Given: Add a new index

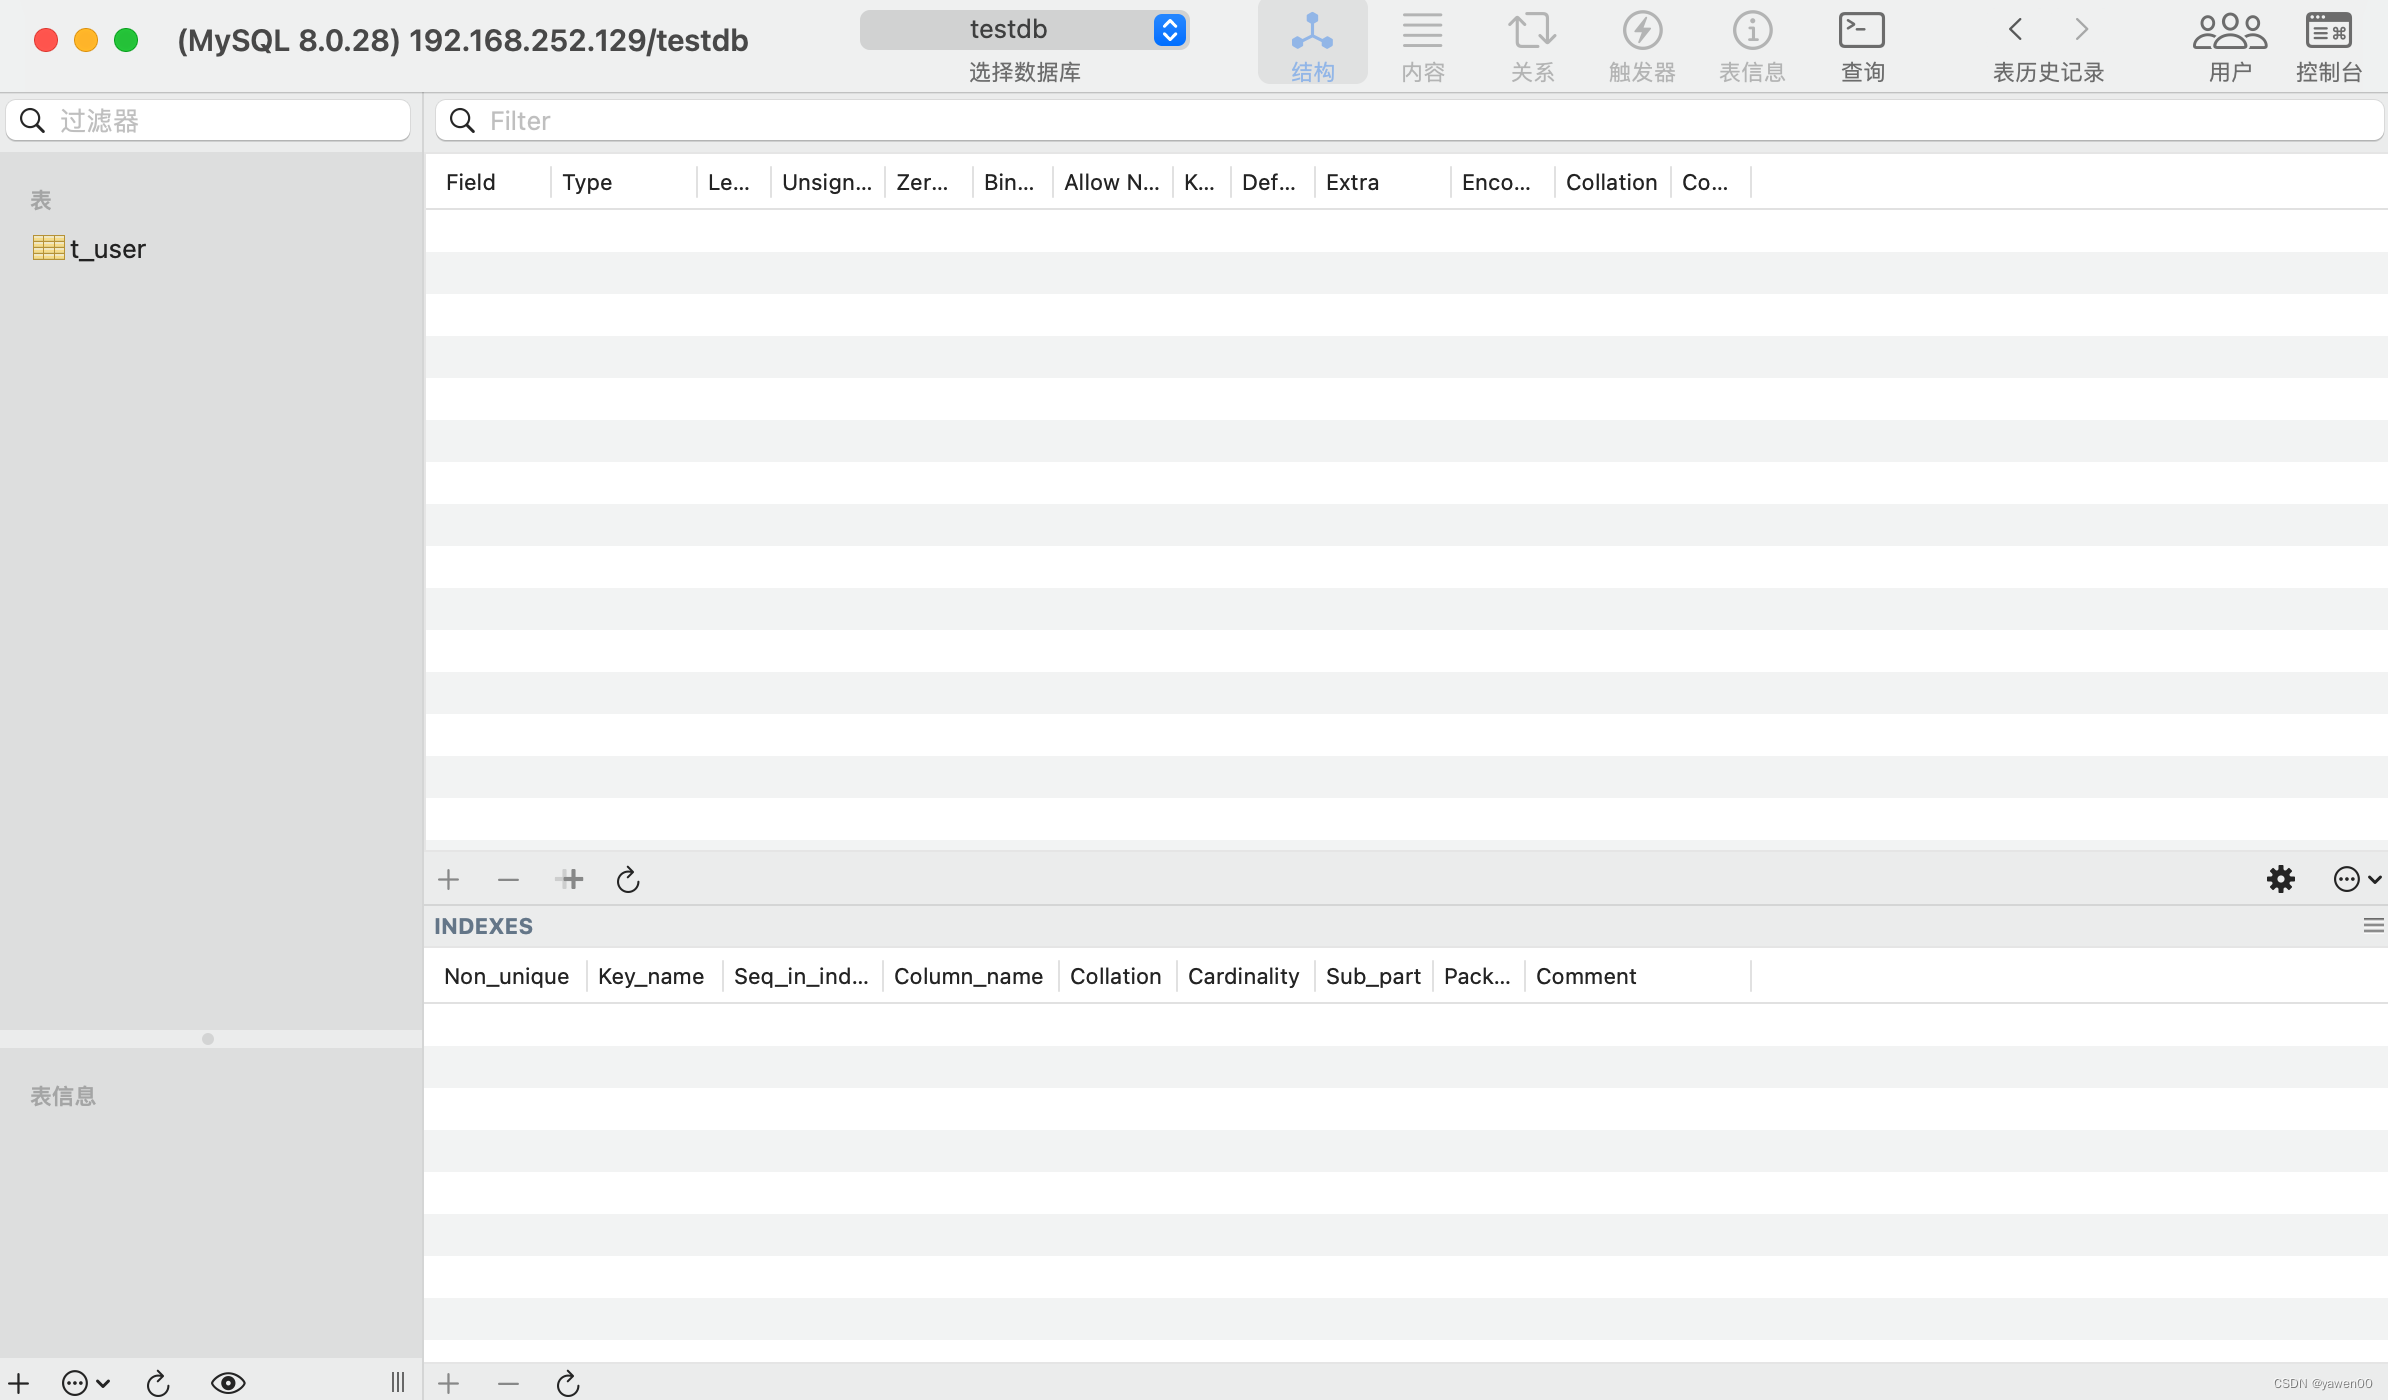Looking at the screenshot, I should tap(448, 1384).
